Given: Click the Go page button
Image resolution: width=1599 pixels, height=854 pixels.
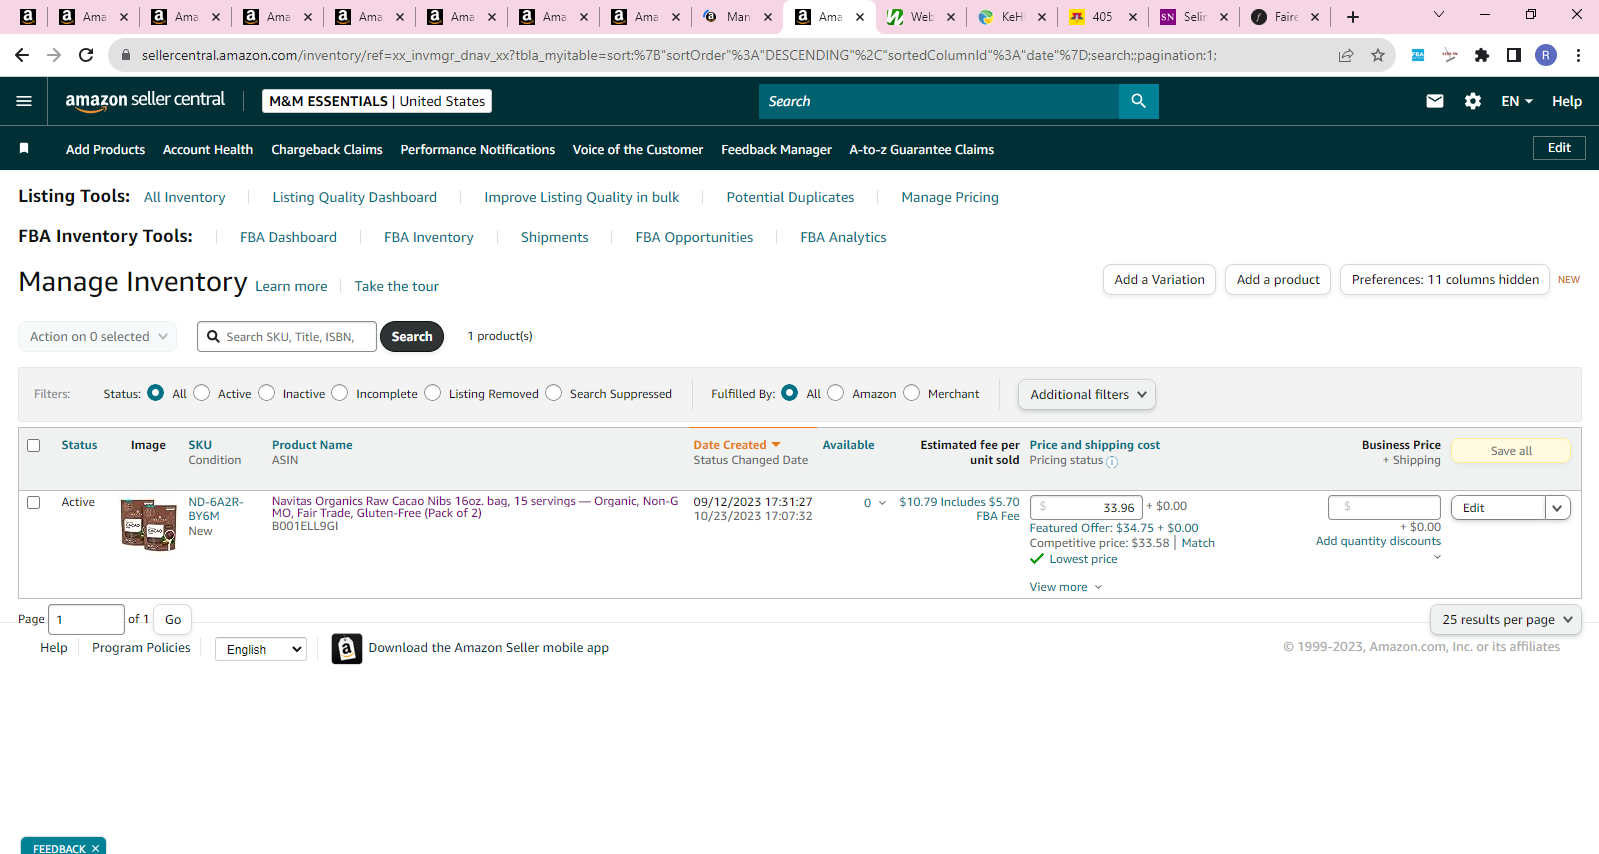Looking at the screenshot, I should [x=173, y=620].
